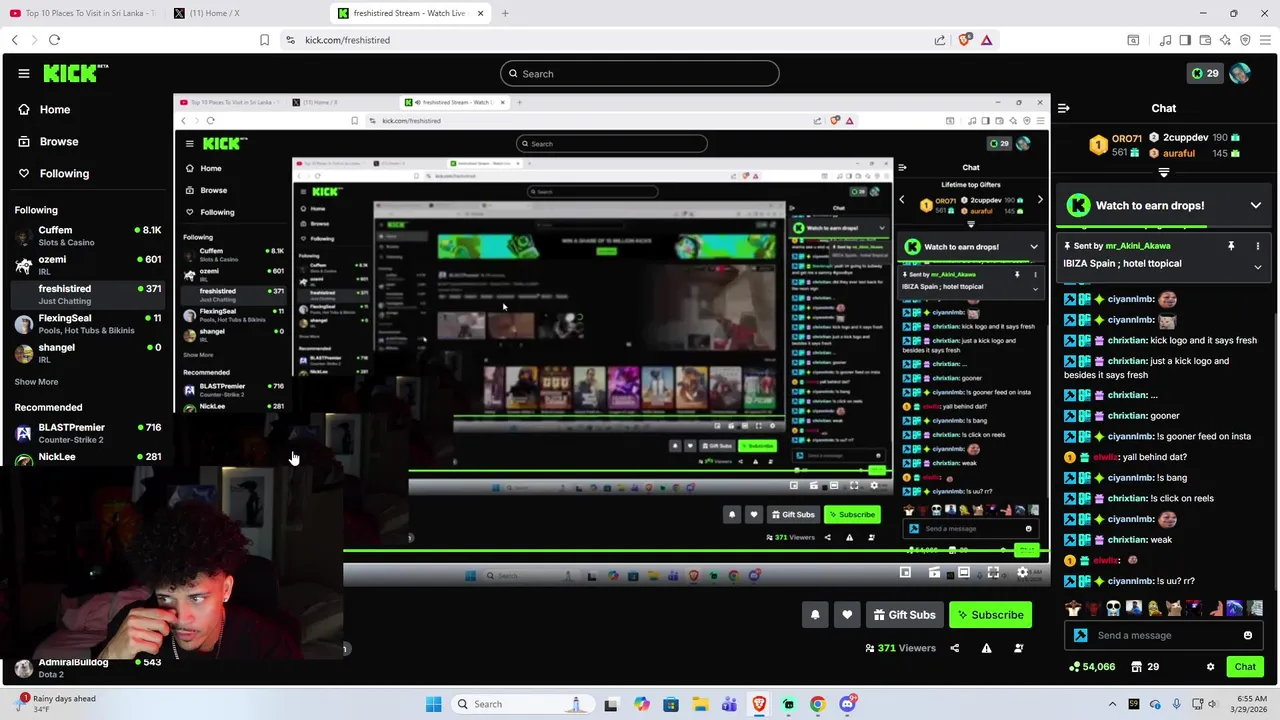The height and width of the screenshot is (720, 1280).
Task: Open chat settings gear icon
Action: tap(1210, 667)
